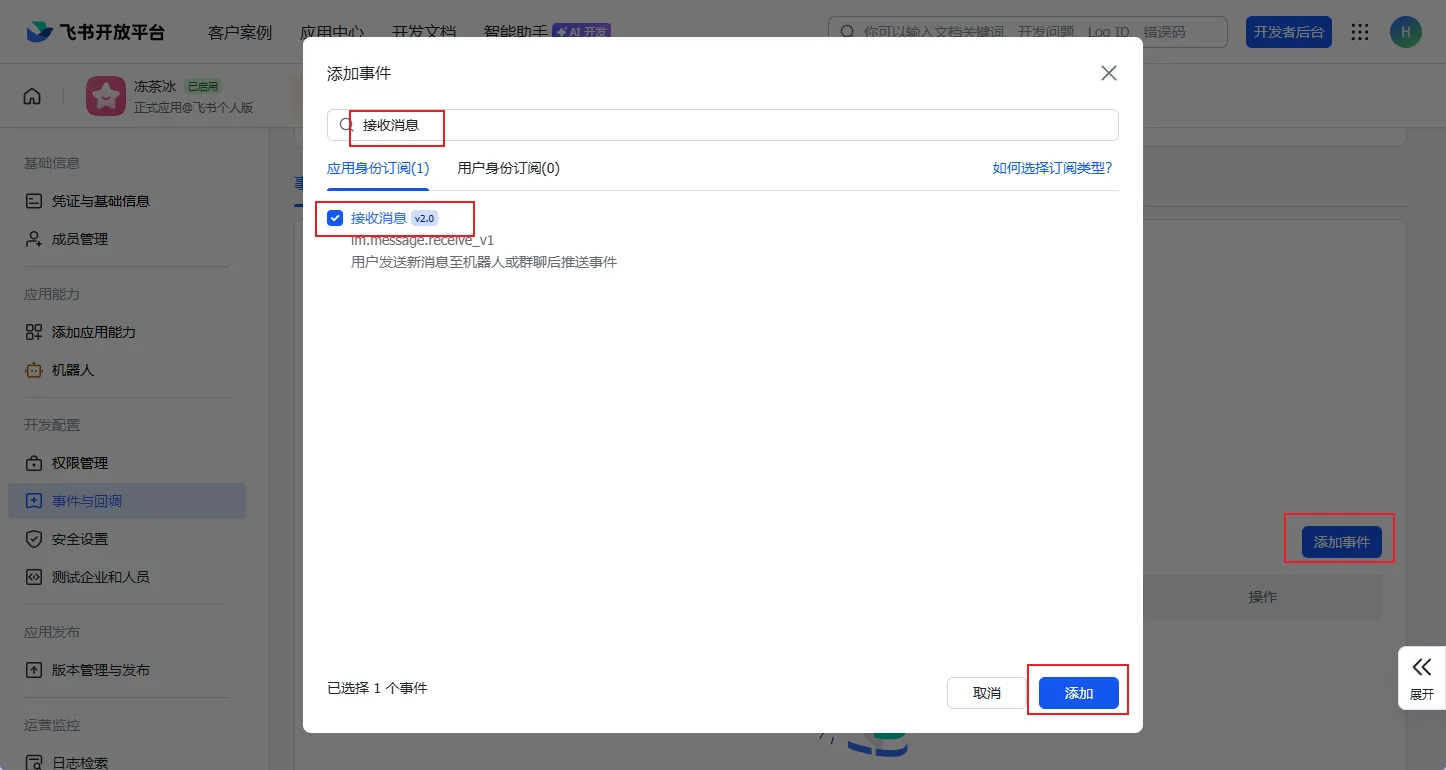Go to 凭证与基础信息 in the sidebar
1446x770 pixels.
100,201
